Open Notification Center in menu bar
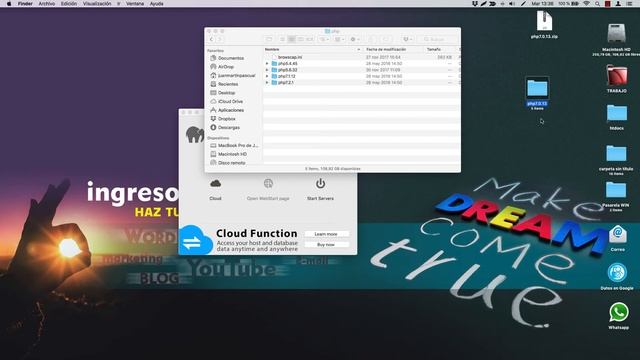Viewport: 640px width, 360px height. tap(629, 4)
